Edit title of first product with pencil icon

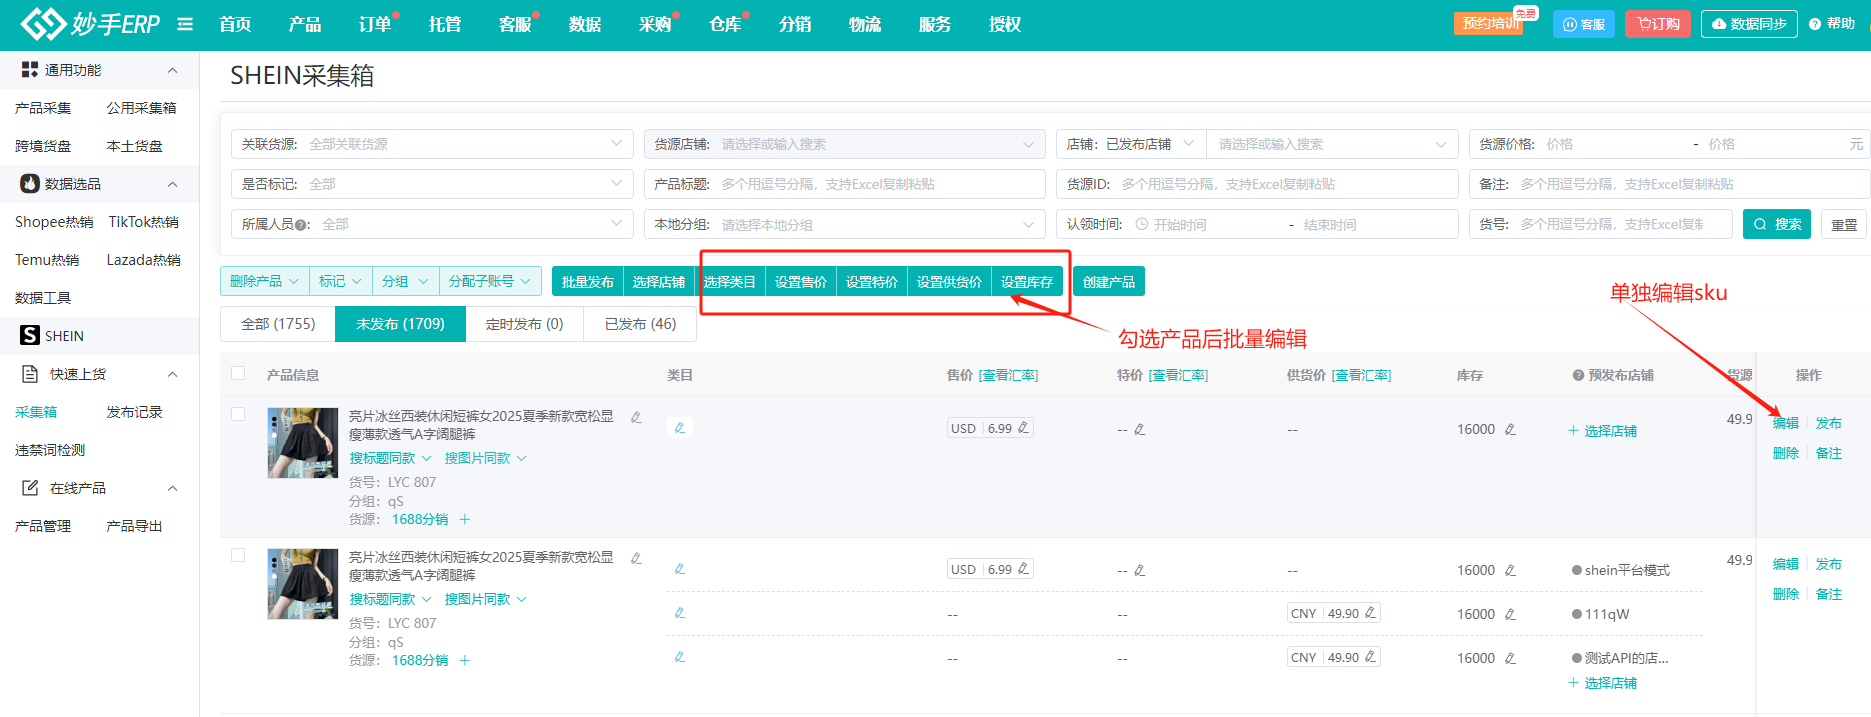pyautogui.click(x=636, y=417)
